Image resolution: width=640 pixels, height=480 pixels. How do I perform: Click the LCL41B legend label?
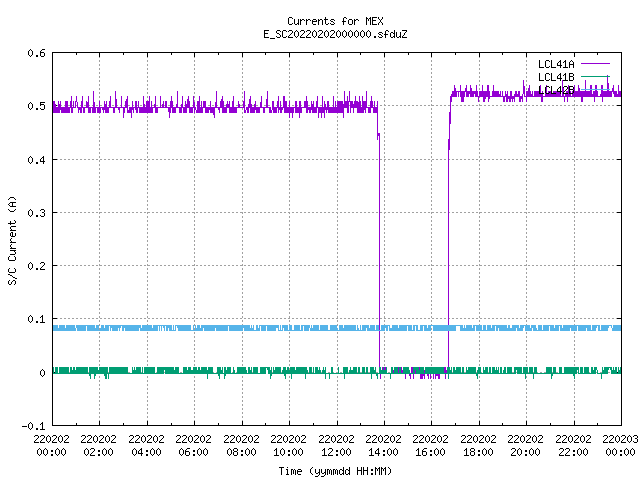click(556, 77)
